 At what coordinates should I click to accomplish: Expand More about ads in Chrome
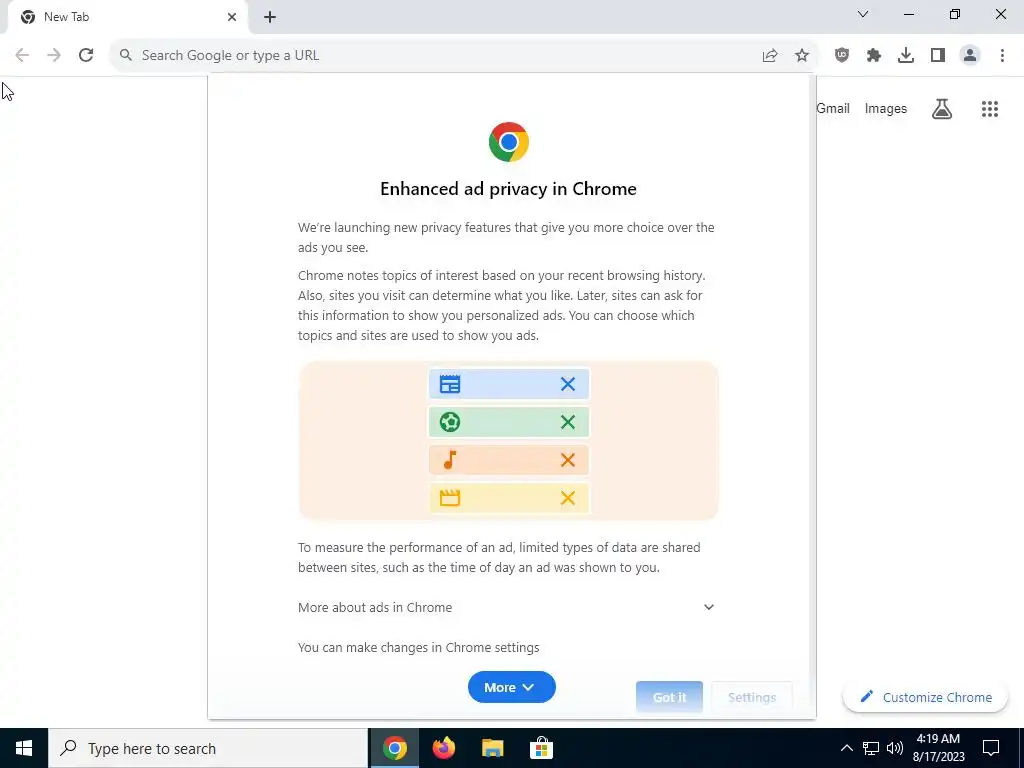click(x=507, y=607)
